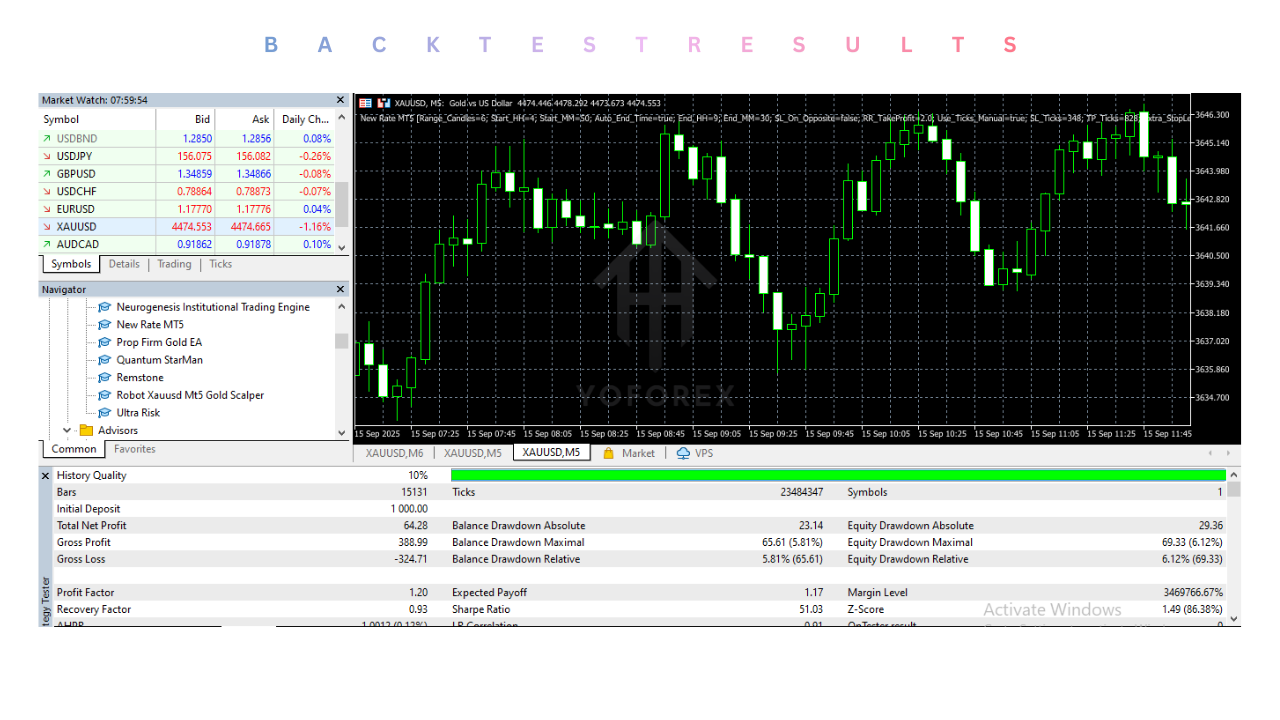Click the Symbol column header
The height and width of the screenshot is (720, 1280).
[x=61, y=119]
